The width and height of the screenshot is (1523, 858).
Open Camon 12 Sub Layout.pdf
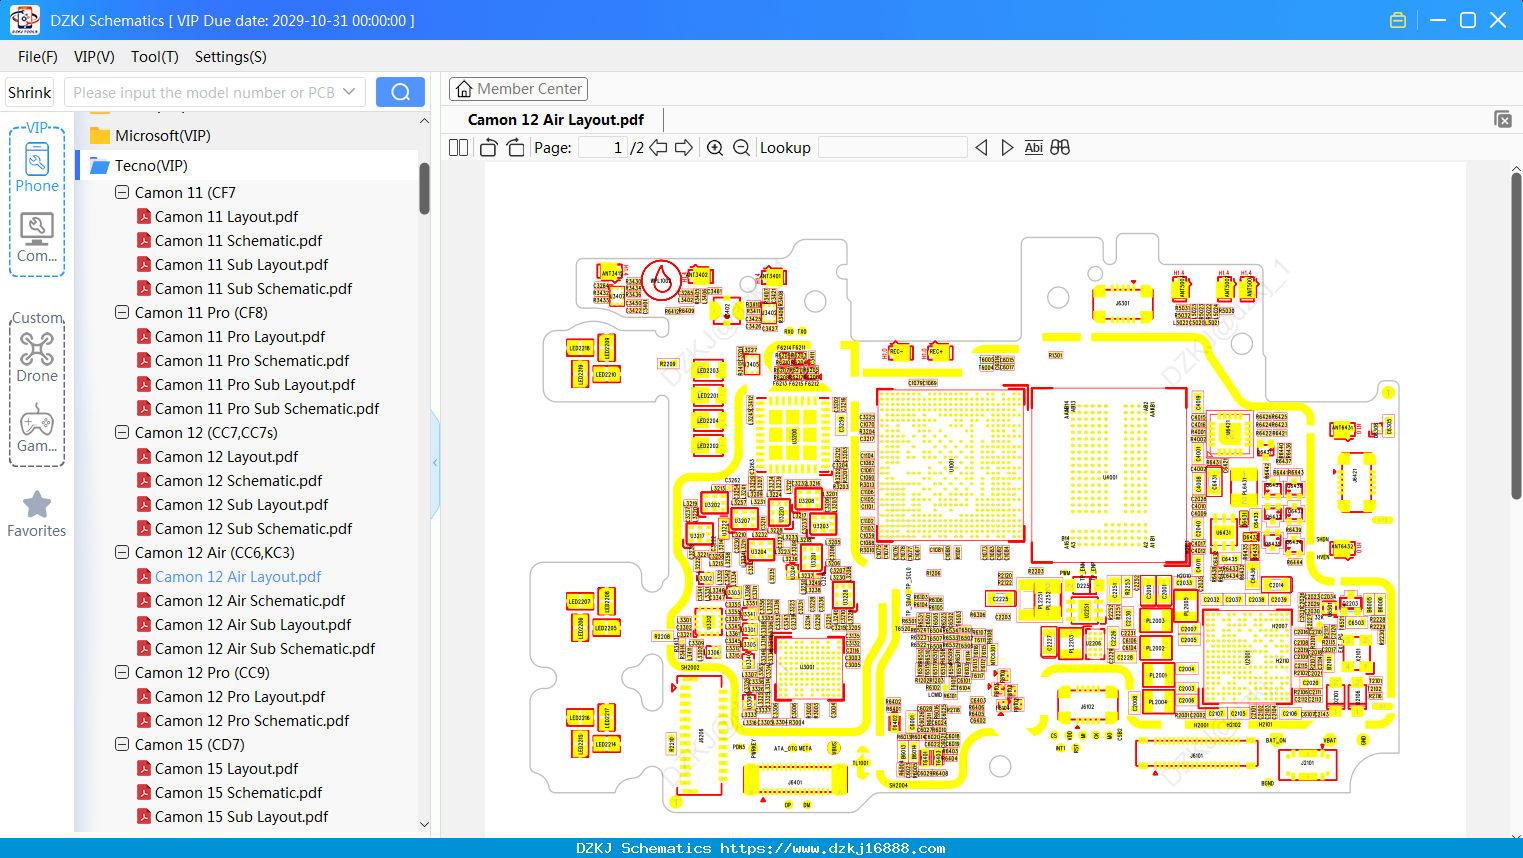click(241, 504)
